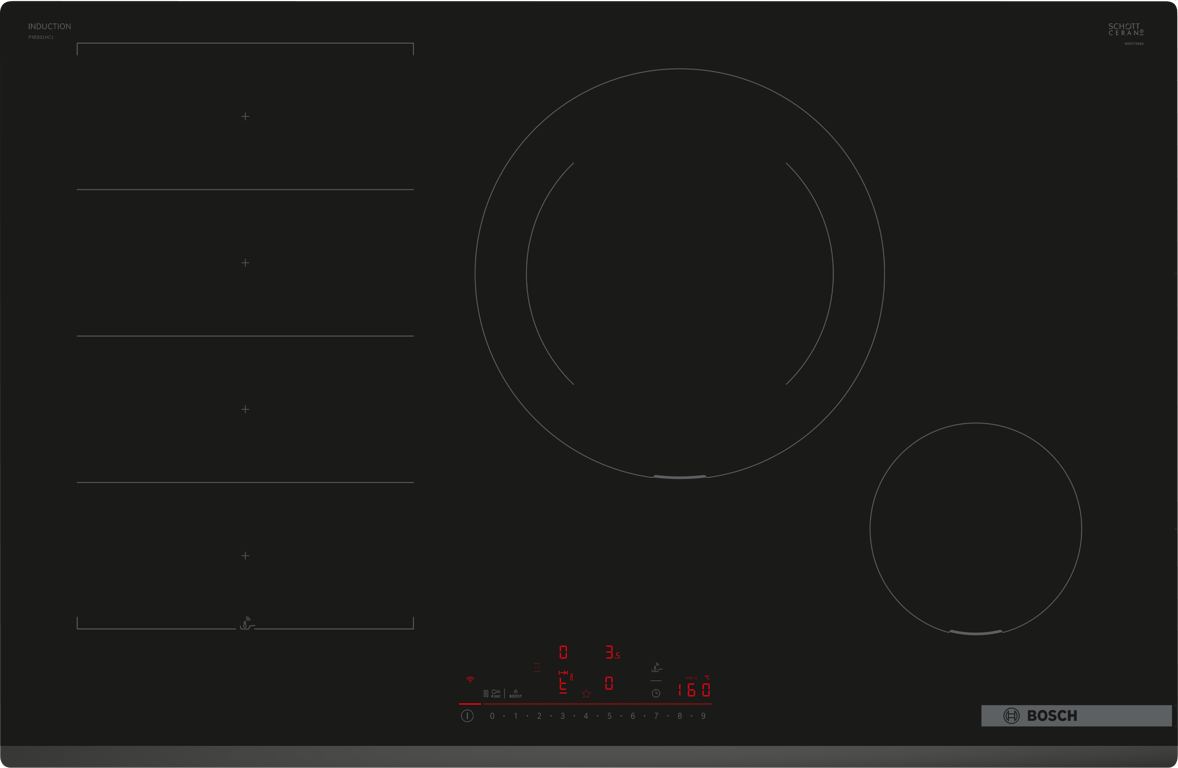Tap the plus mark of the third flex zone segment
The image size is (1178, 768).
pos(245,410)
